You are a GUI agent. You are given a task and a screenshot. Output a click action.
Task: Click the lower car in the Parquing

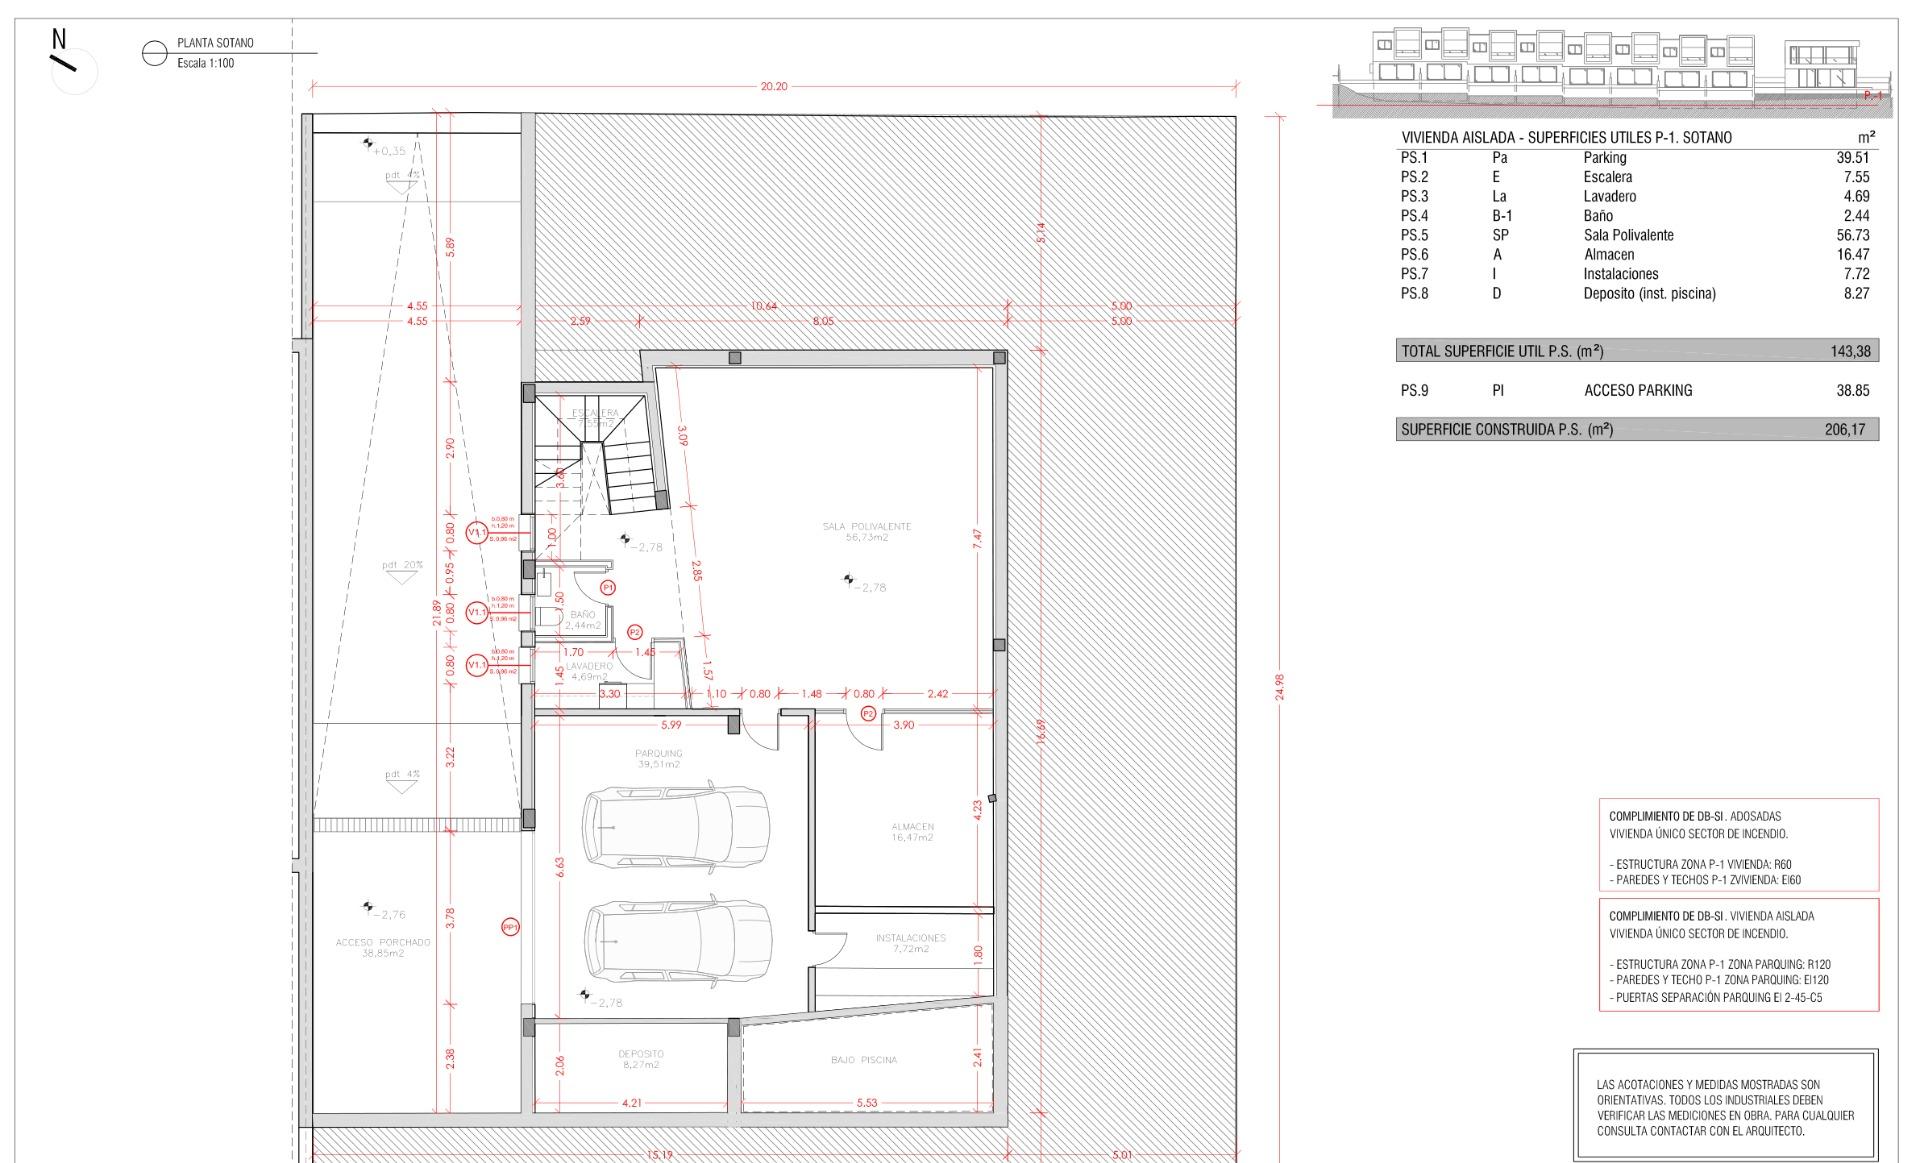point(678,941)
